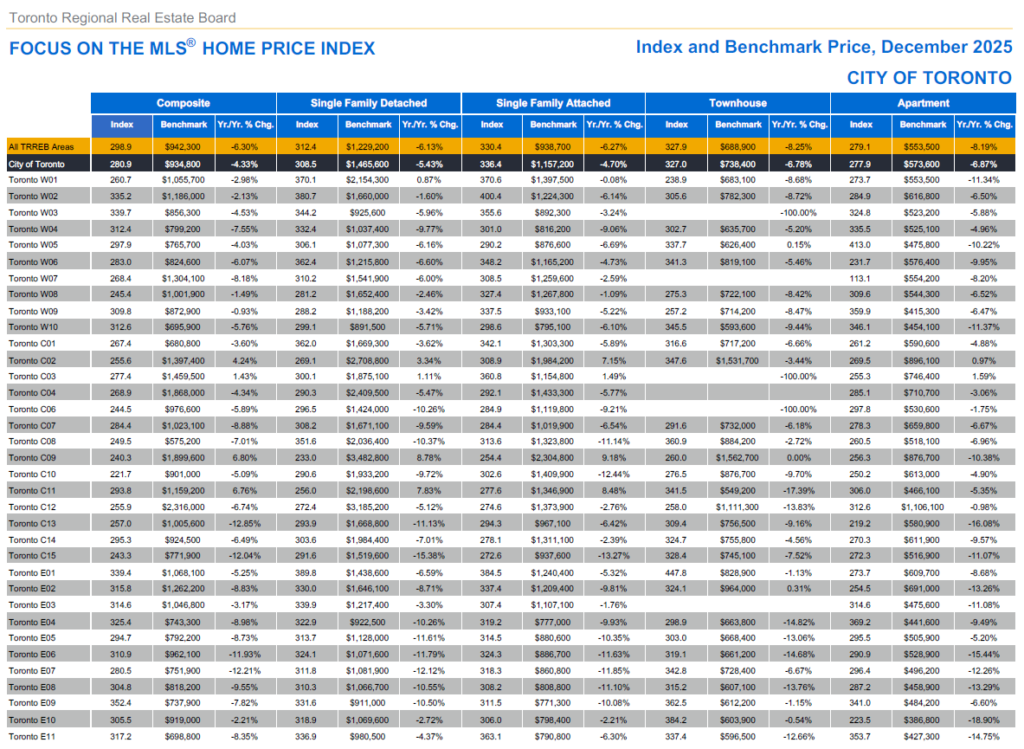1024x749 pixels.
Task: Click the Composite column group header
Action: 183,103
